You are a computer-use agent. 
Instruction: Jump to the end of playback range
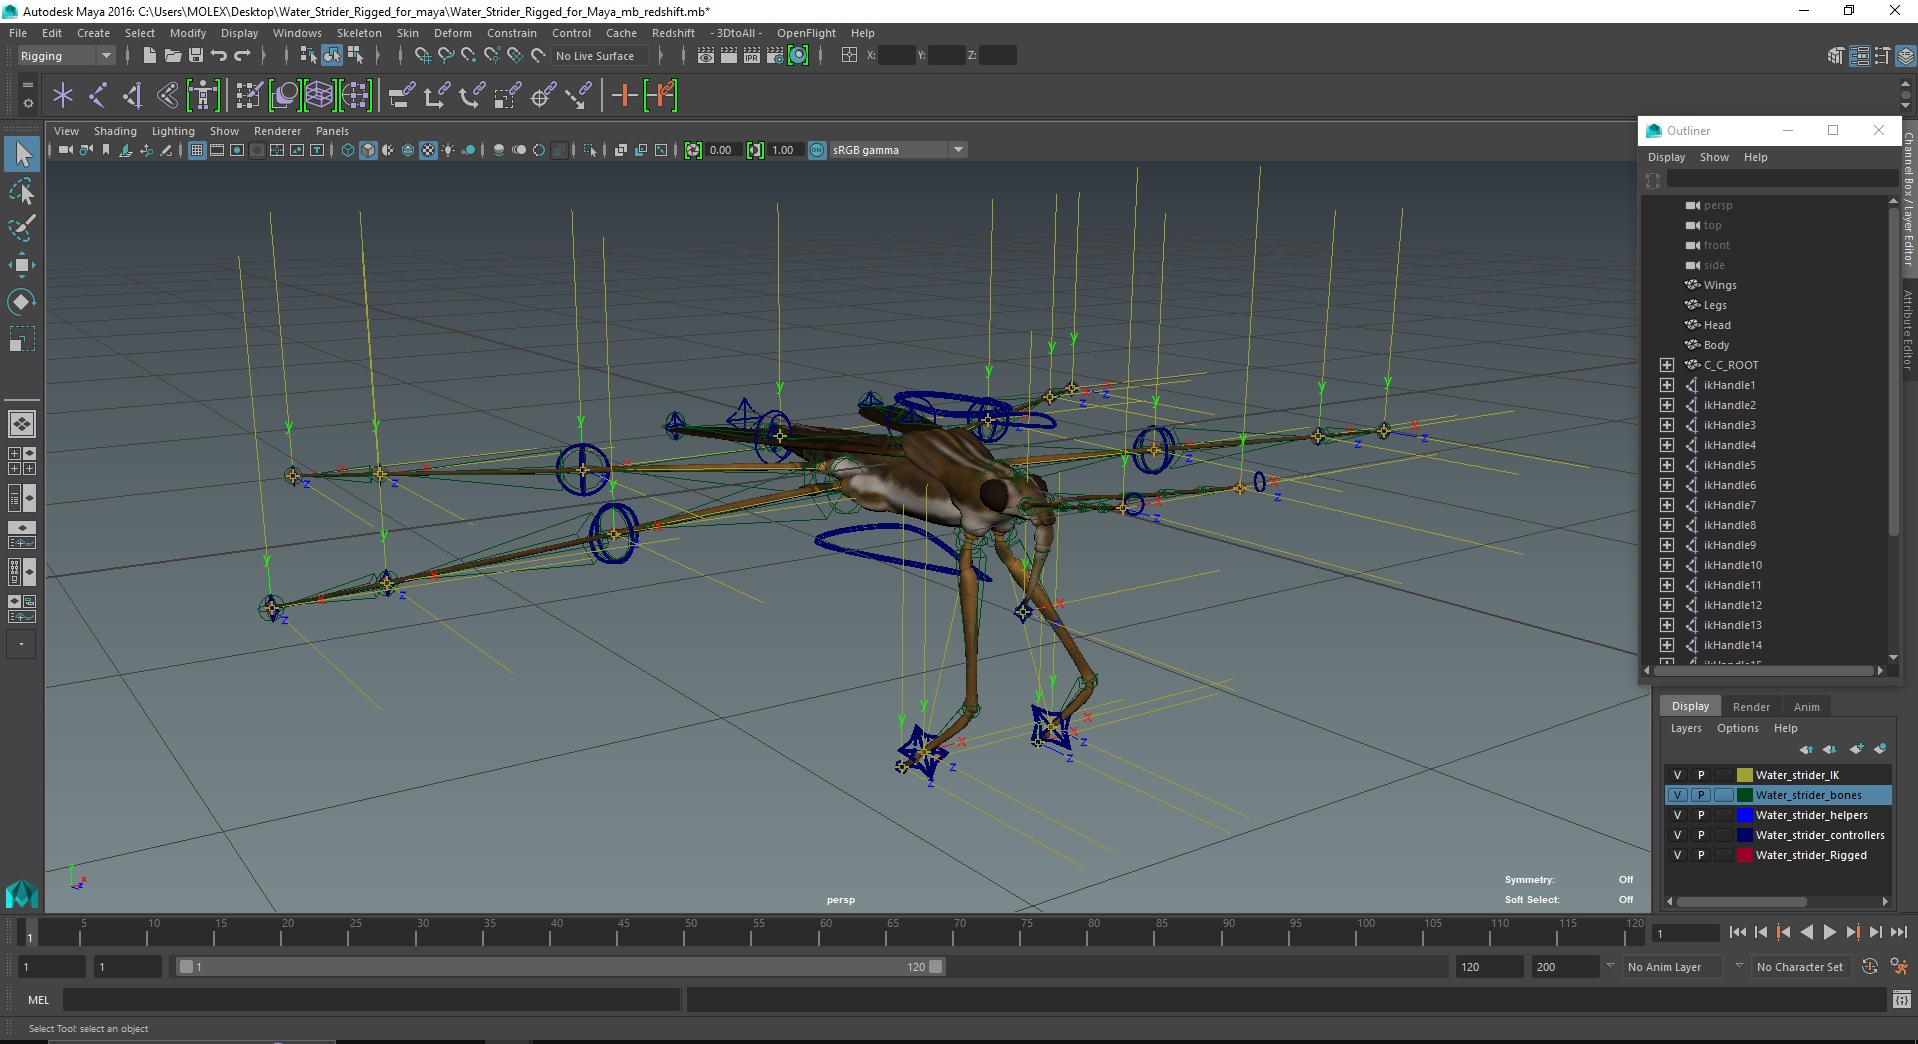tap(1898, 932)
